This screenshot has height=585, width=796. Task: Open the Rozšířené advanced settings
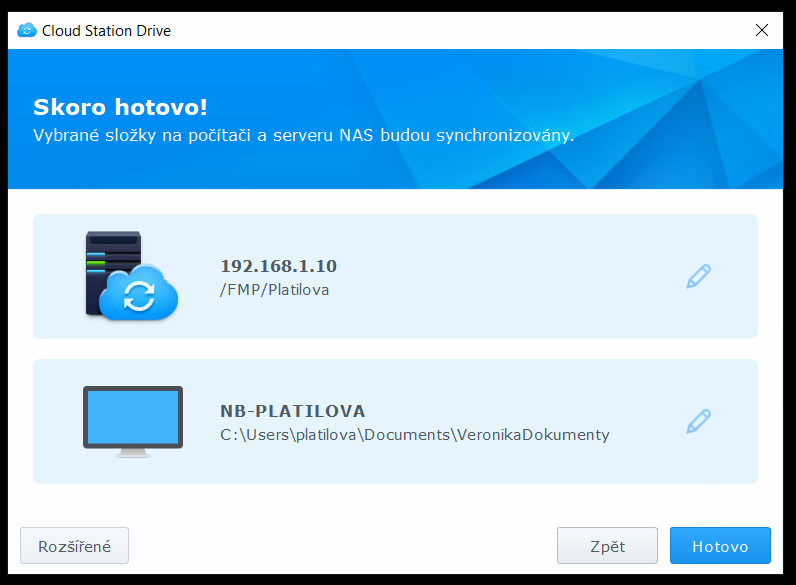click(74, 546)
